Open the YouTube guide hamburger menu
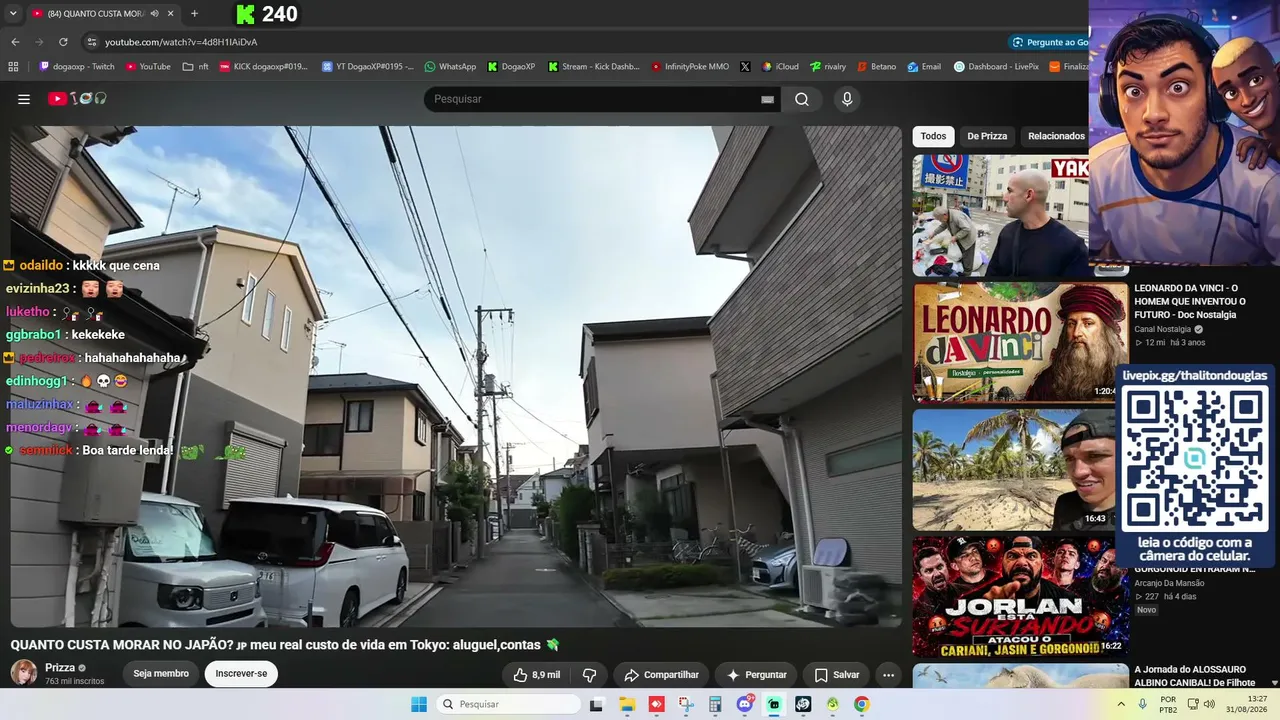1280x720 pixels. coord(24,99)
